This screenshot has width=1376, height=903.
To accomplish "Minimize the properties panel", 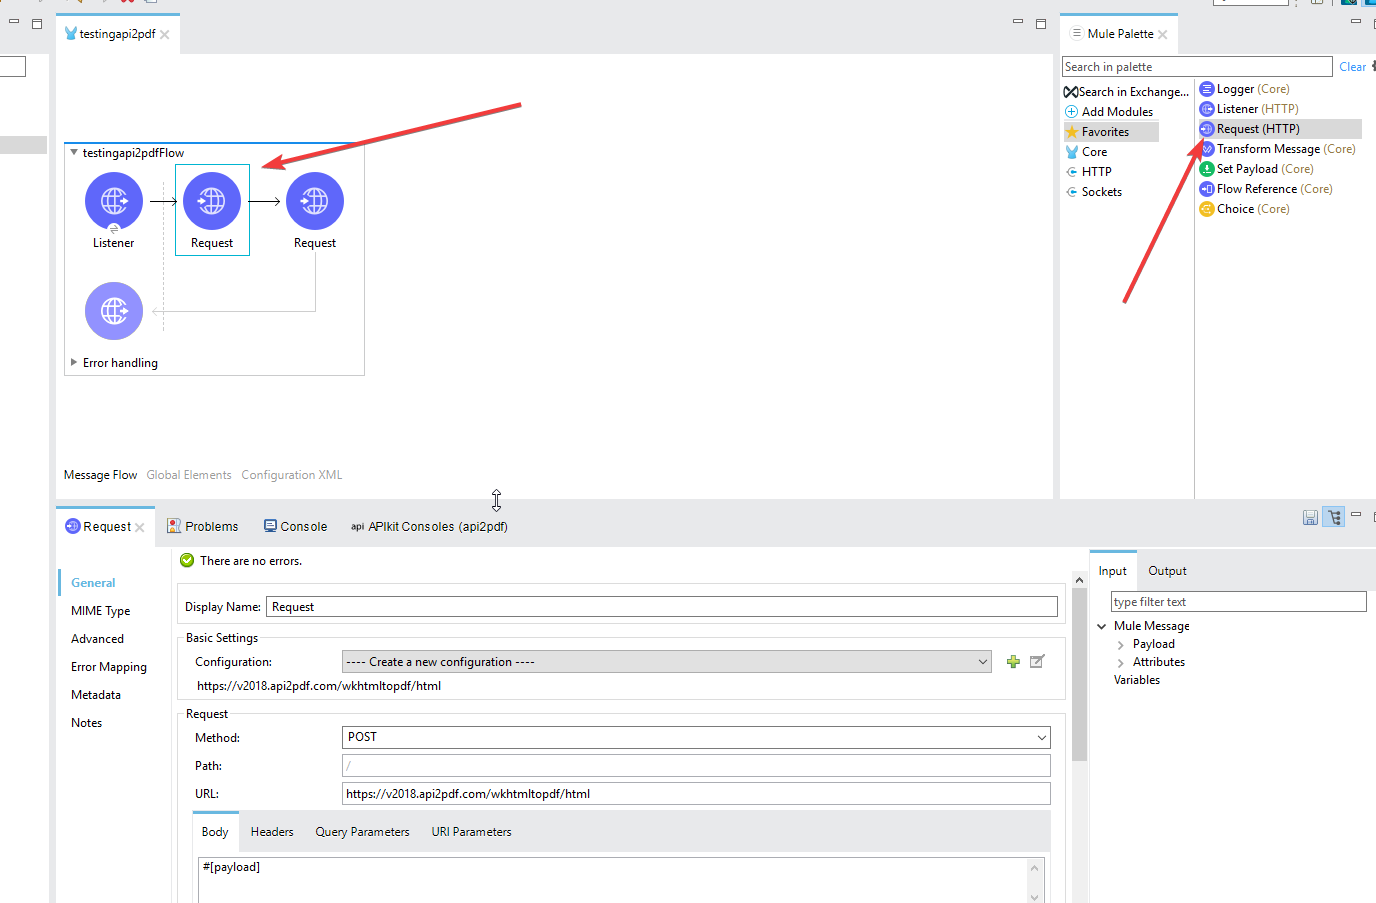I will click(1356, 515).
